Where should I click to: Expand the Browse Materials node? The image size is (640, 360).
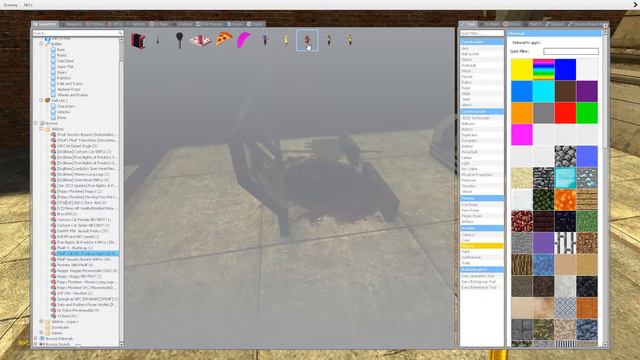click(x=36, y=339)
